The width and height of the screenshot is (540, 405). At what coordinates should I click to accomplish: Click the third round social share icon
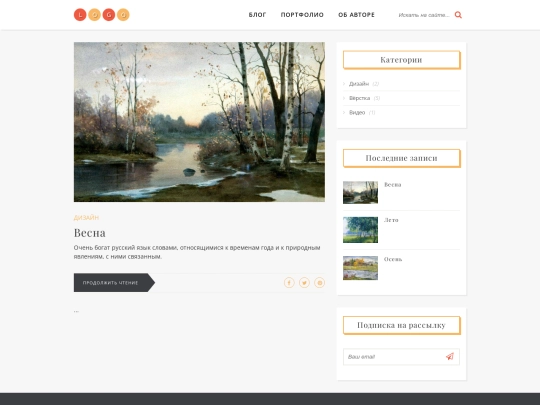(320, 283)
